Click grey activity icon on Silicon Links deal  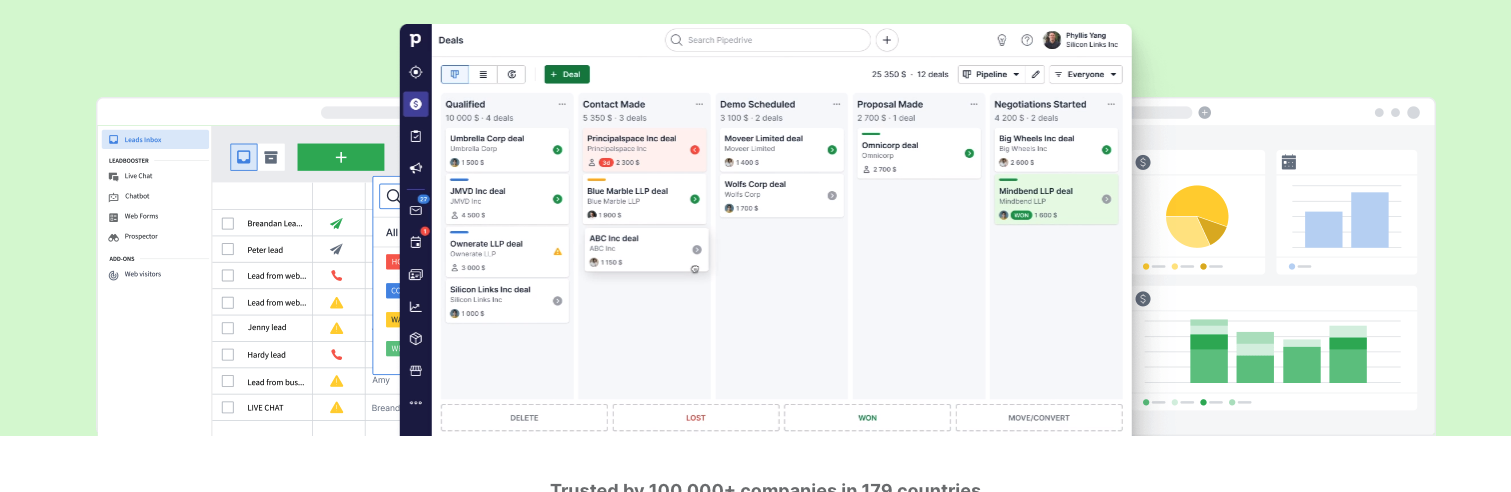pos(557,301)
